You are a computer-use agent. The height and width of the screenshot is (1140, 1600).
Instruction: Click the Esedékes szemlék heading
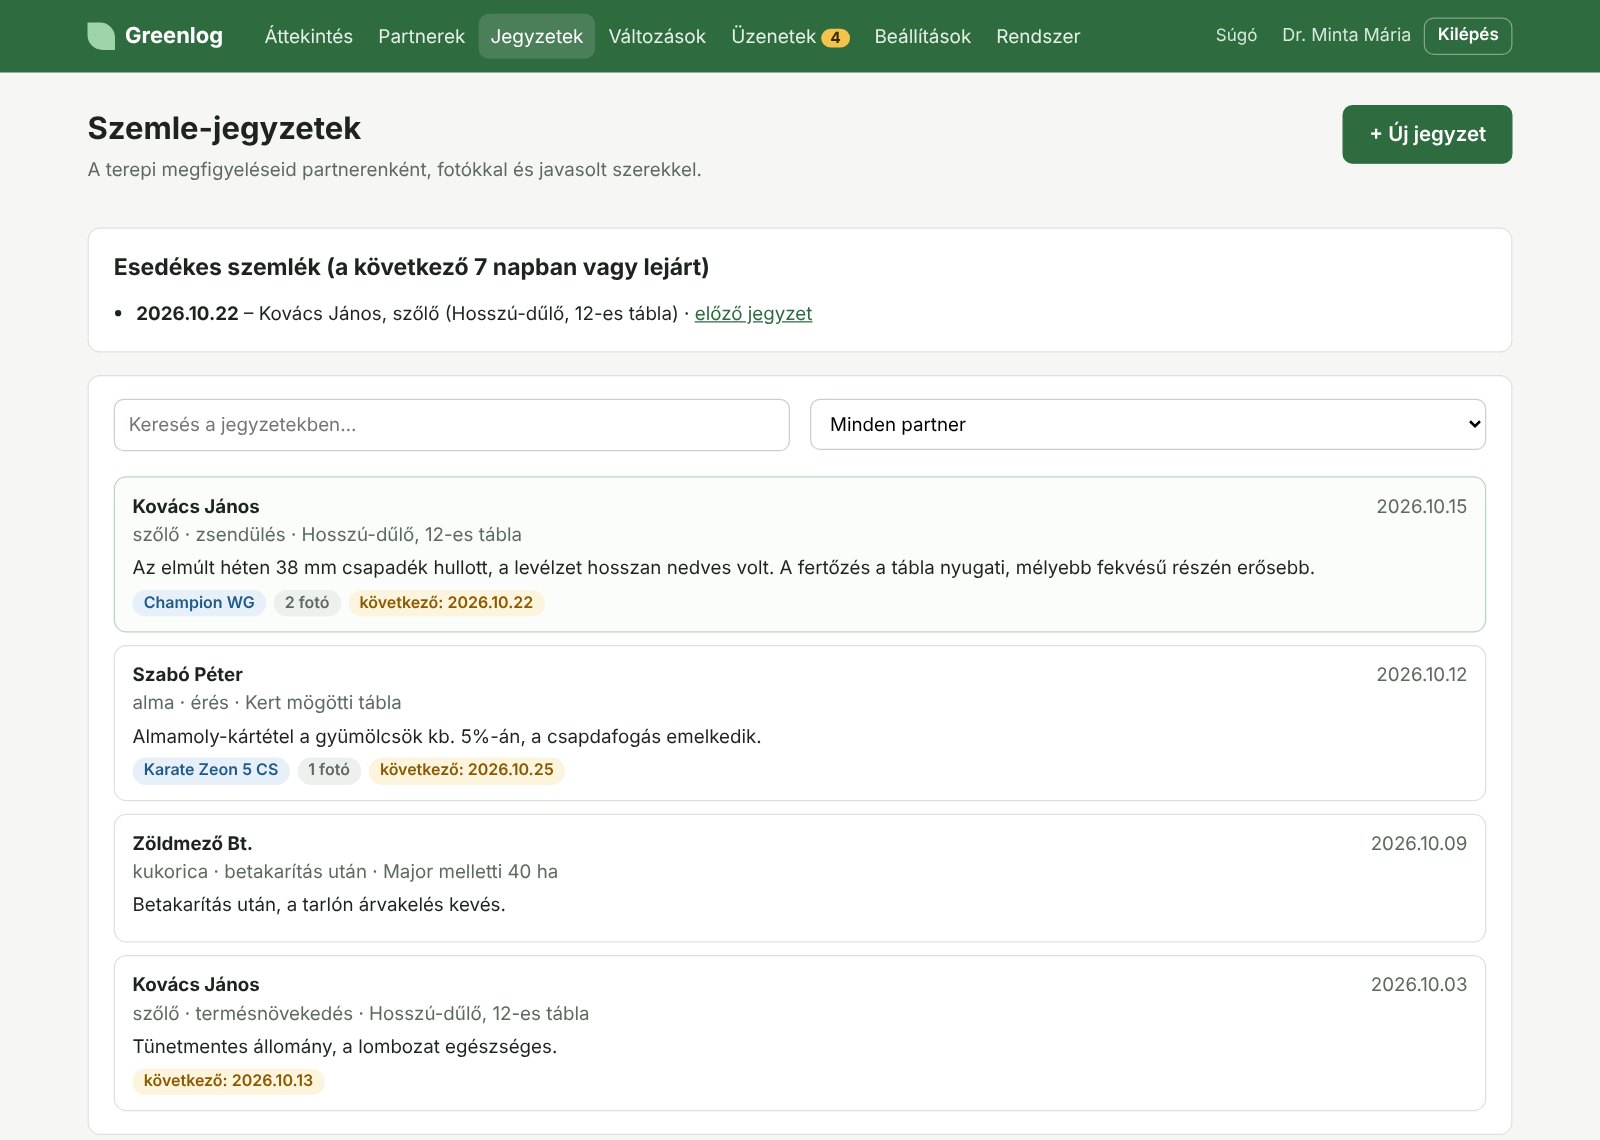click(411, 267)
